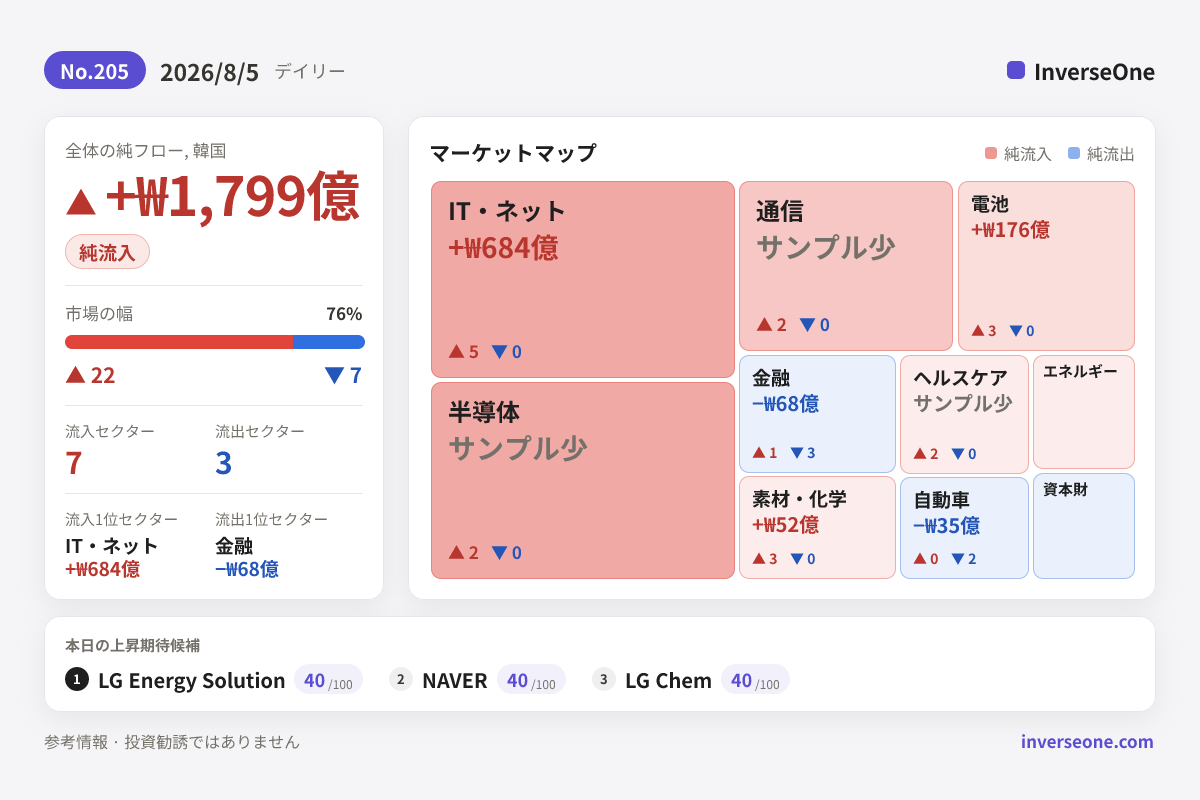
Task: Open the LG Energy Solution candidate
Action: [x=192, y=680]
